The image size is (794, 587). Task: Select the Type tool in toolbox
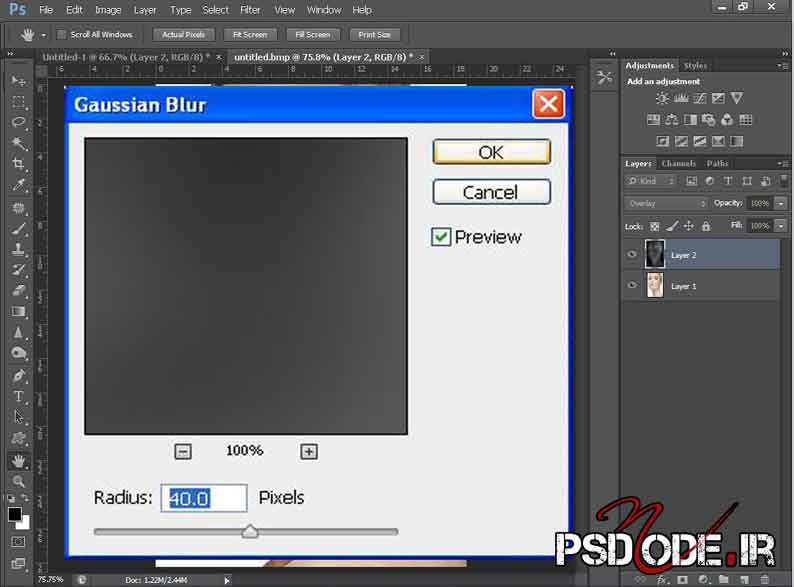pos(19,397)
